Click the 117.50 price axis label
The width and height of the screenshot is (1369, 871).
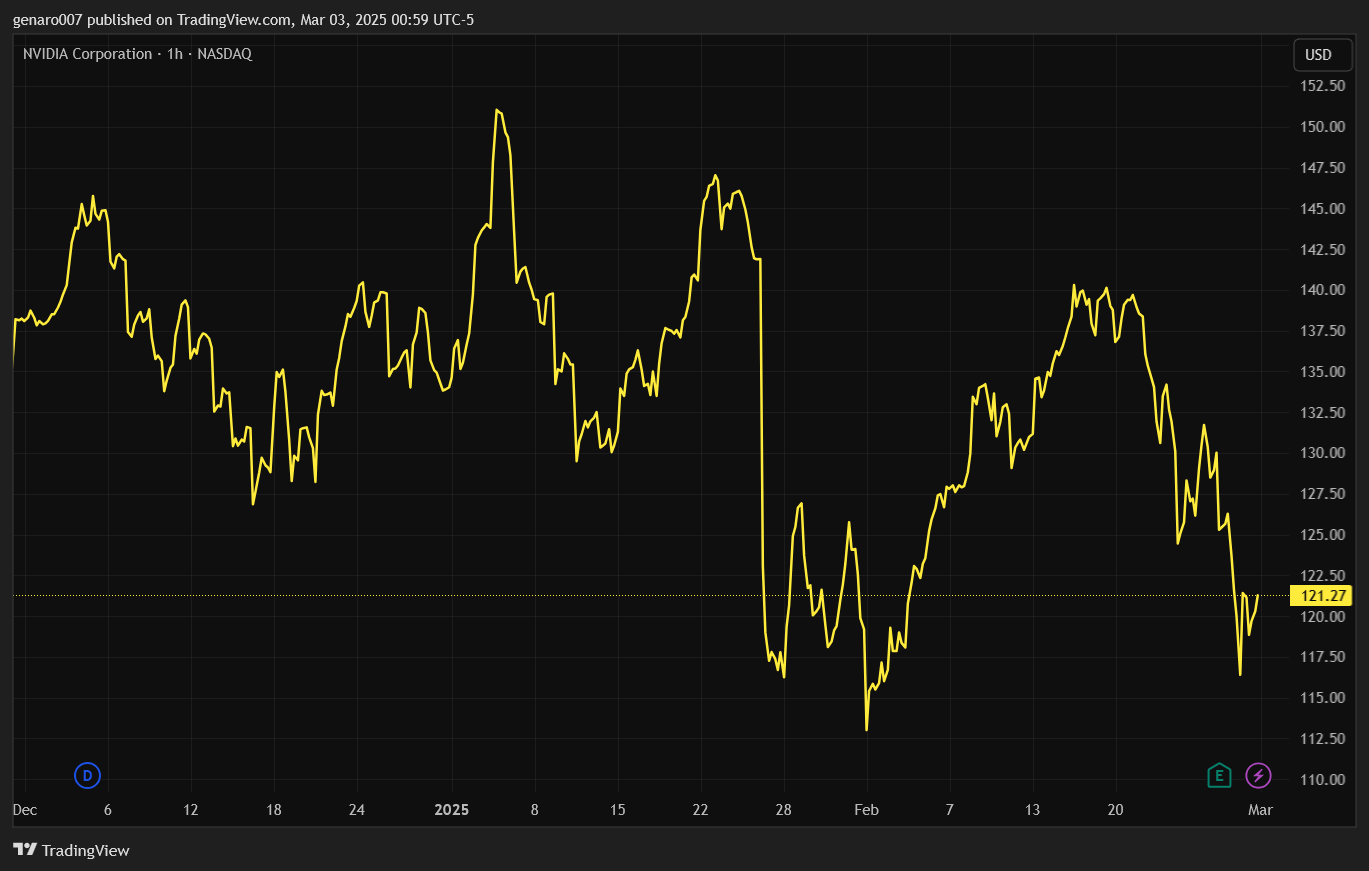[1322, 657]
